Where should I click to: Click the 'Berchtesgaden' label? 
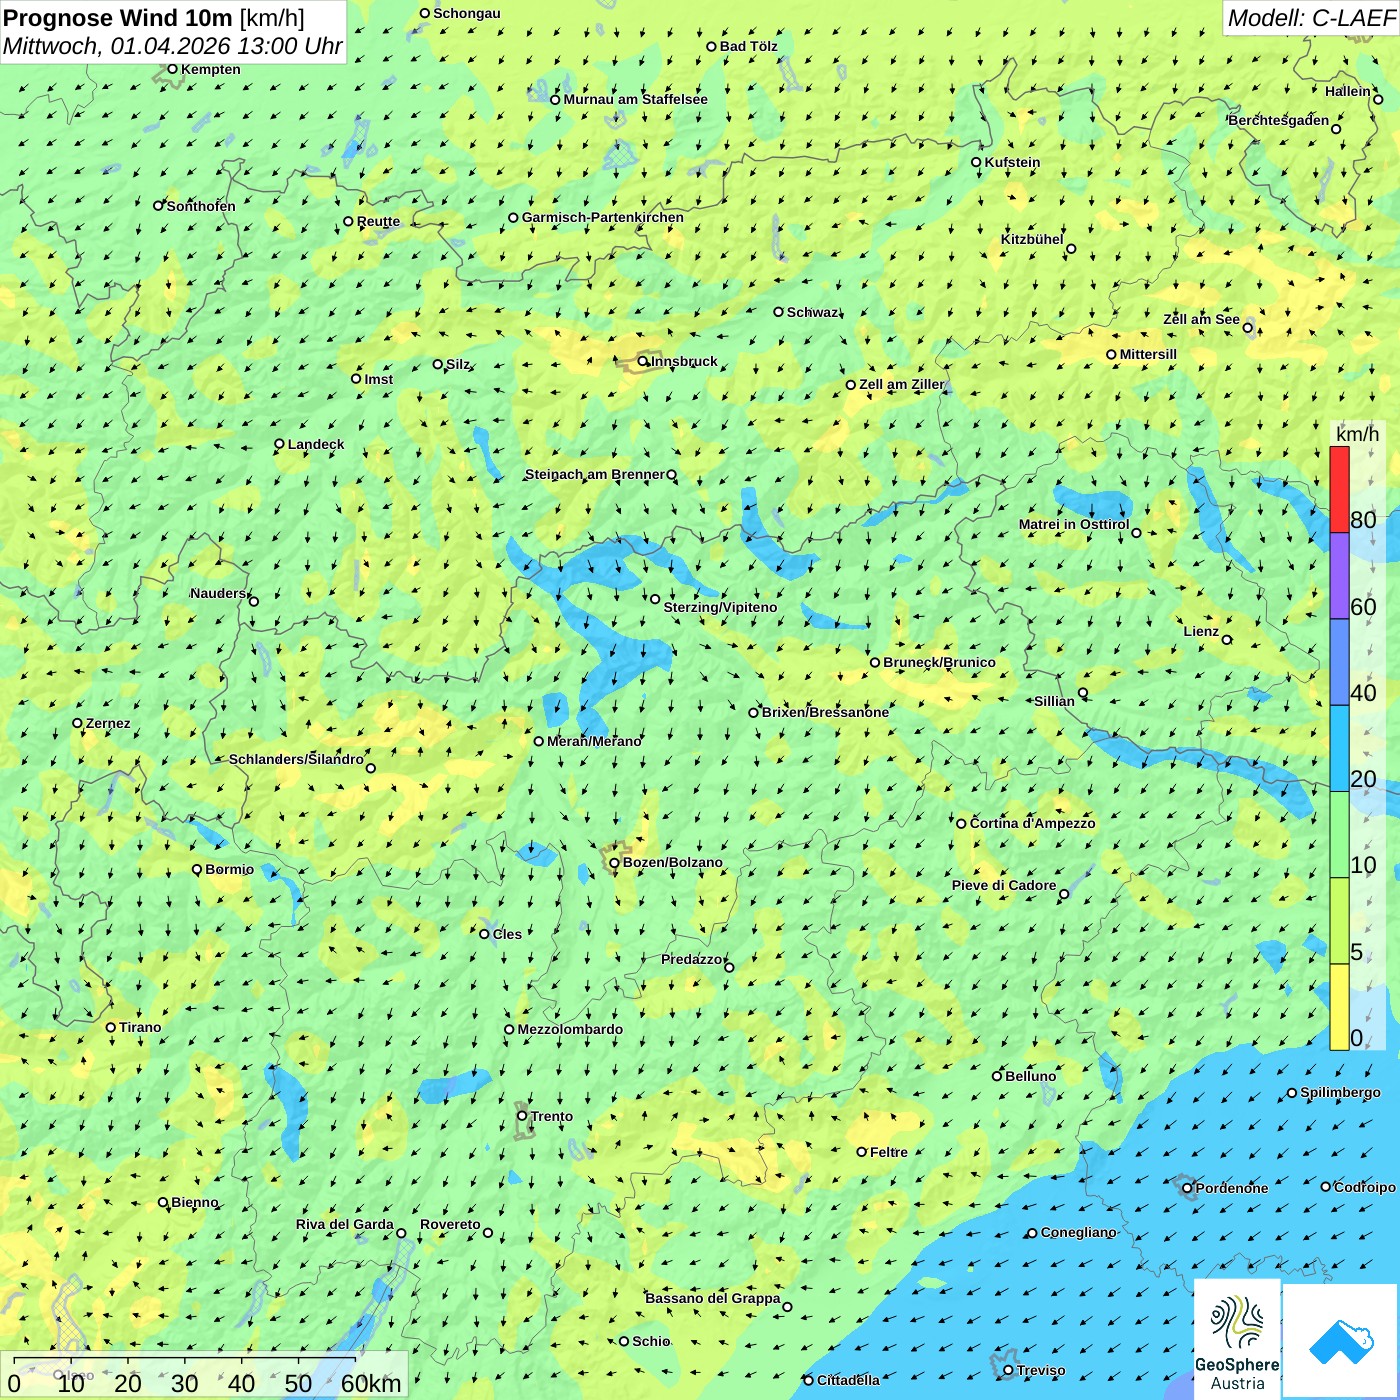coord(1279,120)
